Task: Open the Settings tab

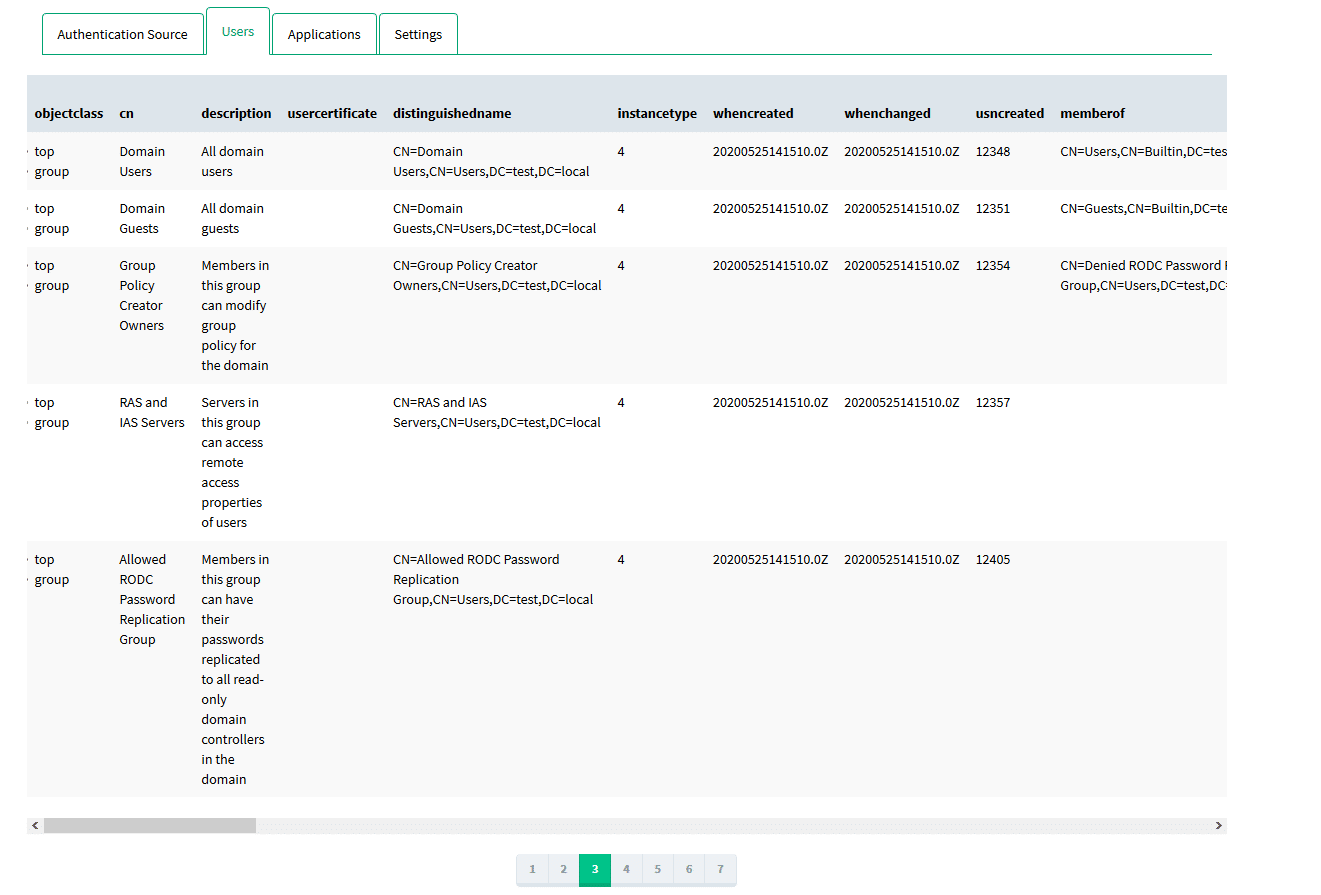Action: [x=418, y=34]
